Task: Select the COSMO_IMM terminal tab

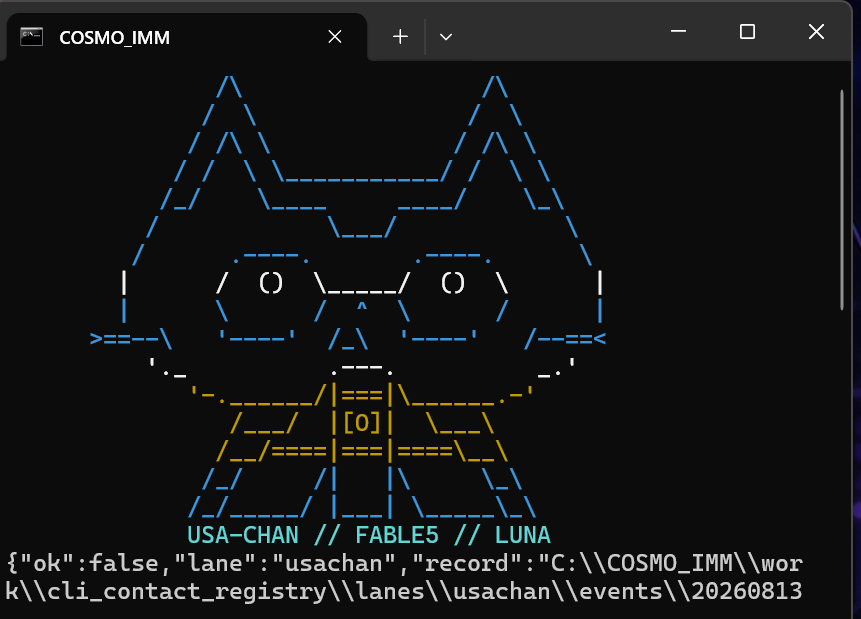Action: point(187,37)
